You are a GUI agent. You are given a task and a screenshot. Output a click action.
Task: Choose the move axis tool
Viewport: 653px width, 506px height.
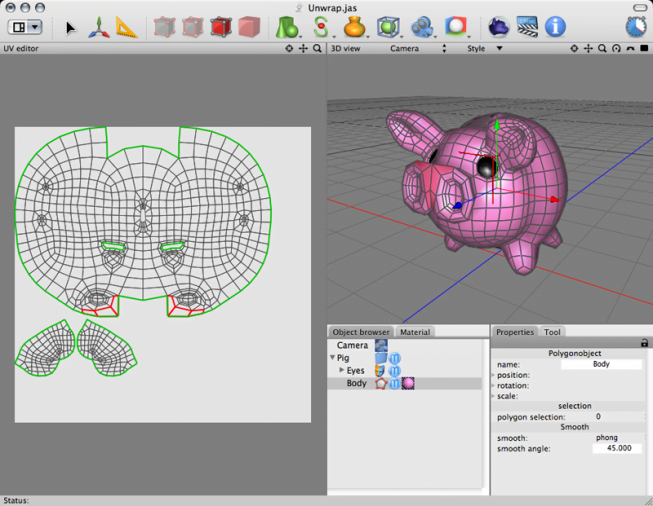99,27
